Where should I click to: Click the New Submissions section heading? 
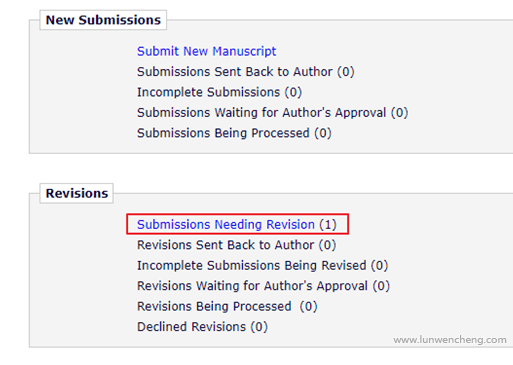point(103,20)
